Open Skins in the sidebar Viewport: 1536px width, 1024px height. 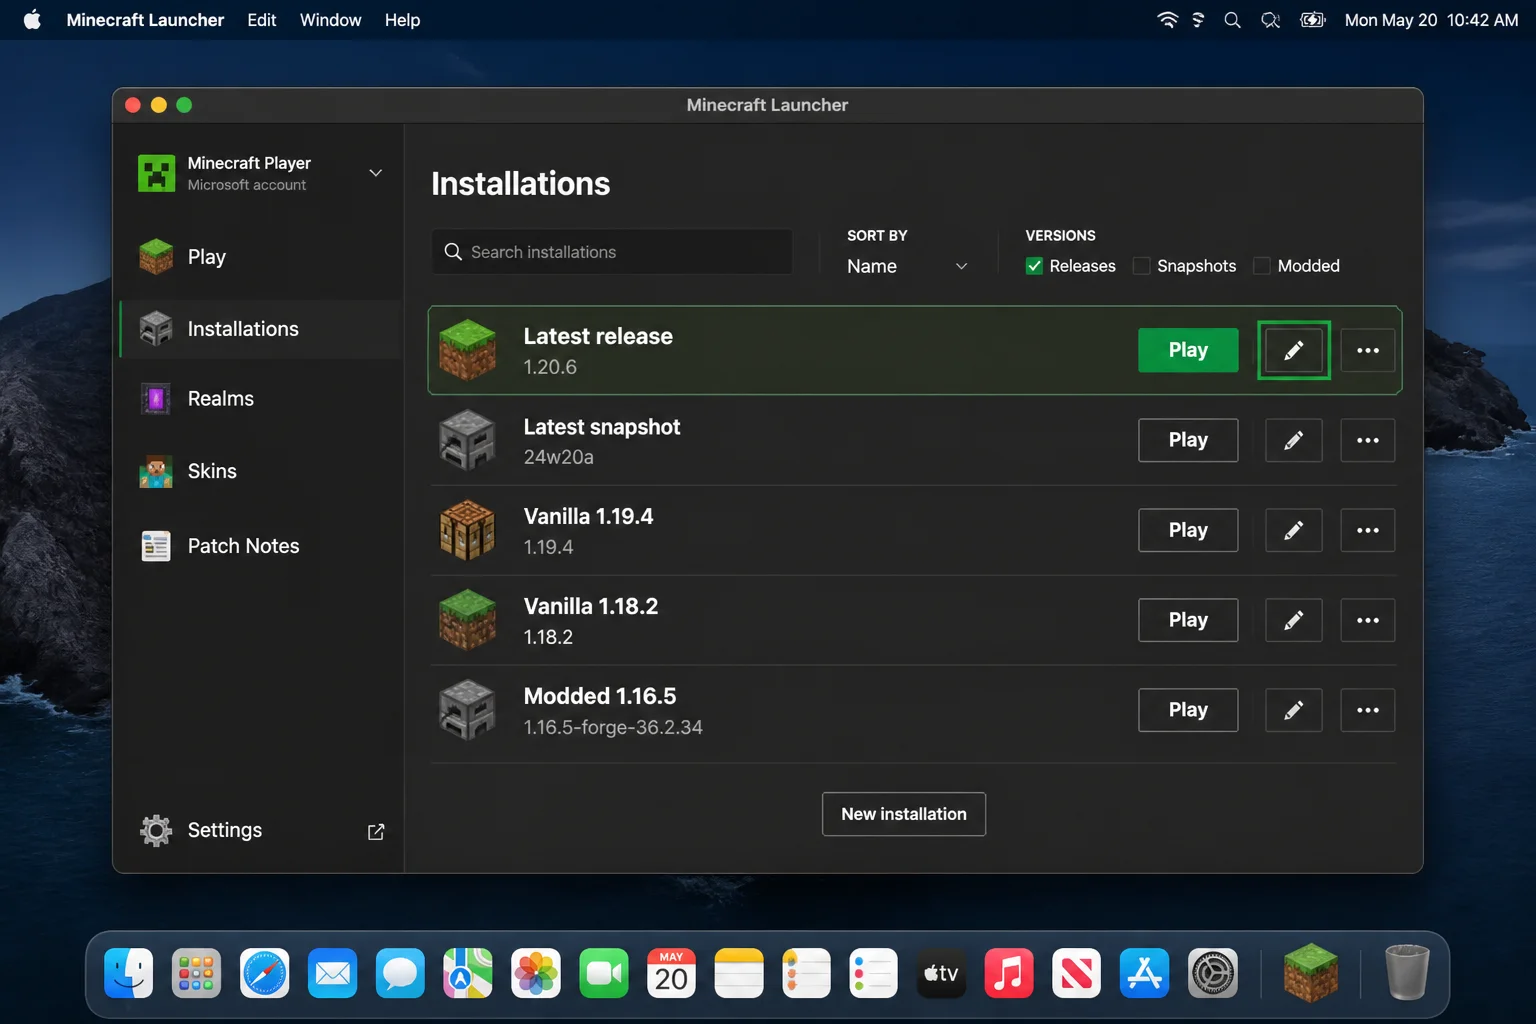pyautogui.click(x=261, y=471)
